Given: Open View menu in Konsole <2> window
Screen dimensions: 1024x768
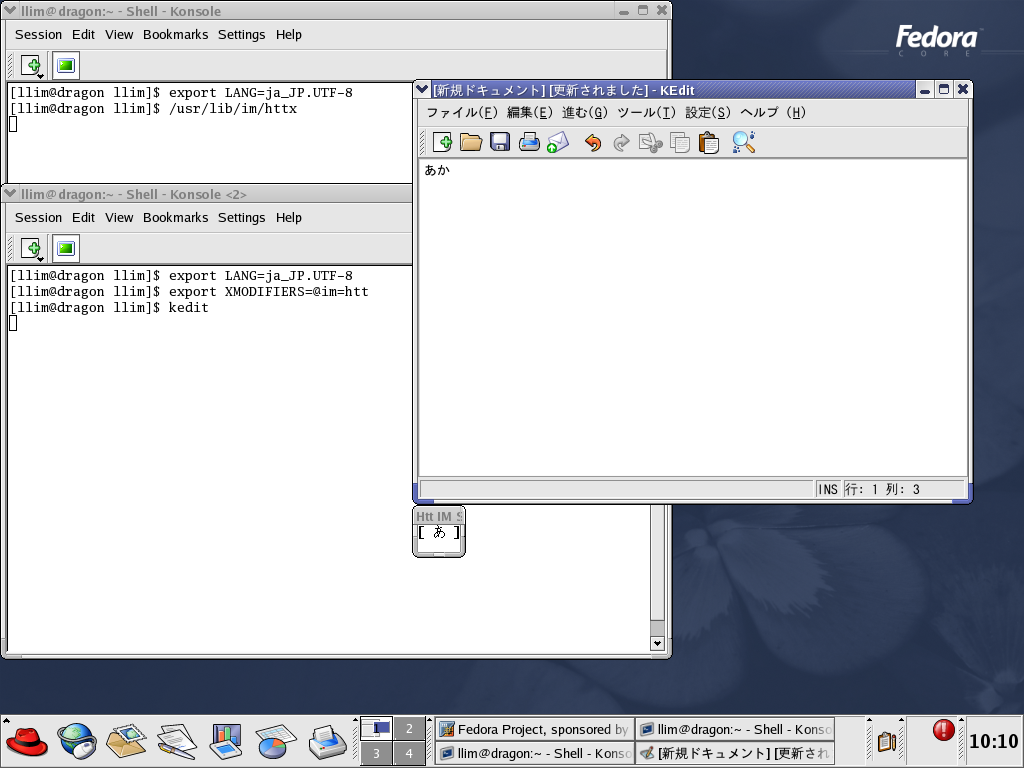Looking at the screenshot, I should pyautogui.click(x=119, y=217).
